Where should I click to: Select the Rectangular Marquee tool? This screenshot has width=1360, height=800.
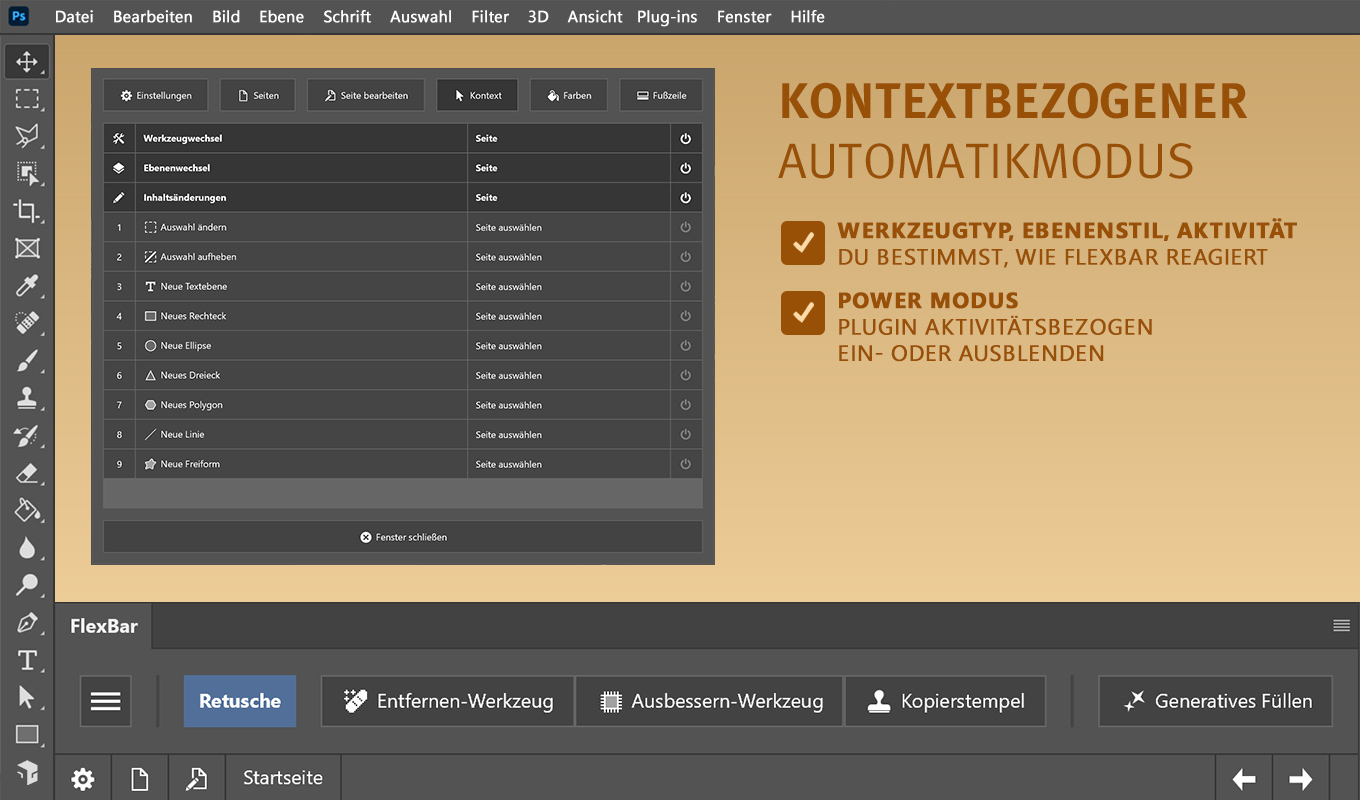pos(27,98)
